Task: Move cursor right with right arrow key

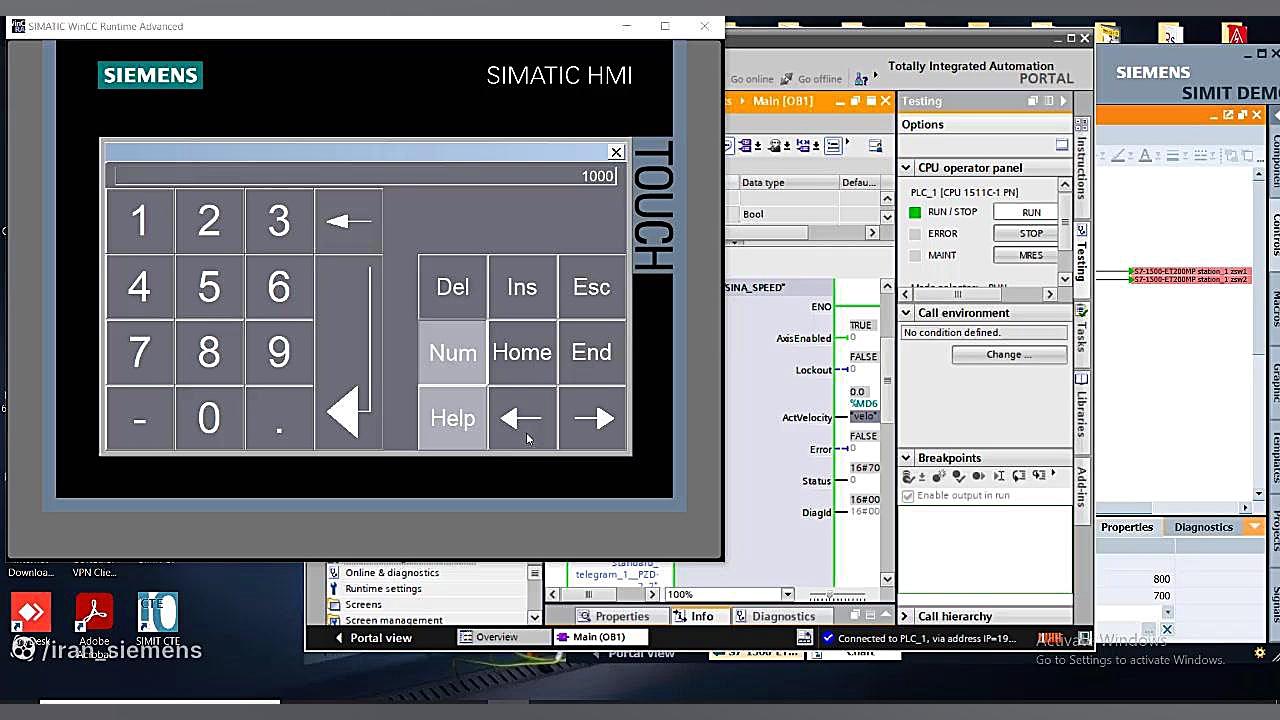Action: [x=592, y=418]
